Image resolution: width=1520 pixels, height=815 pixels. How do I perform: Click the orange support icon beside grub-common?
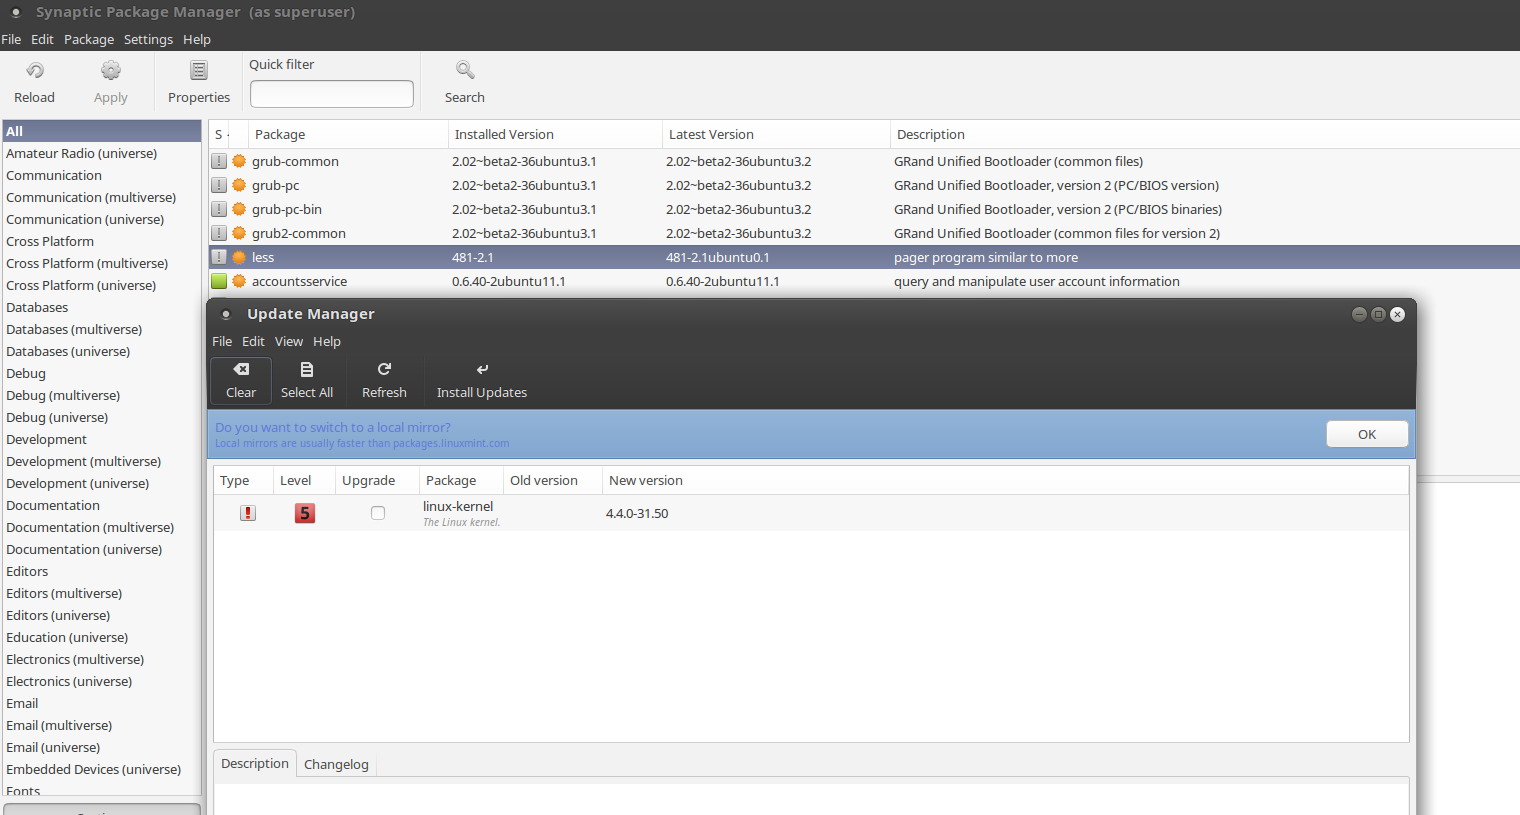point(239,161)
